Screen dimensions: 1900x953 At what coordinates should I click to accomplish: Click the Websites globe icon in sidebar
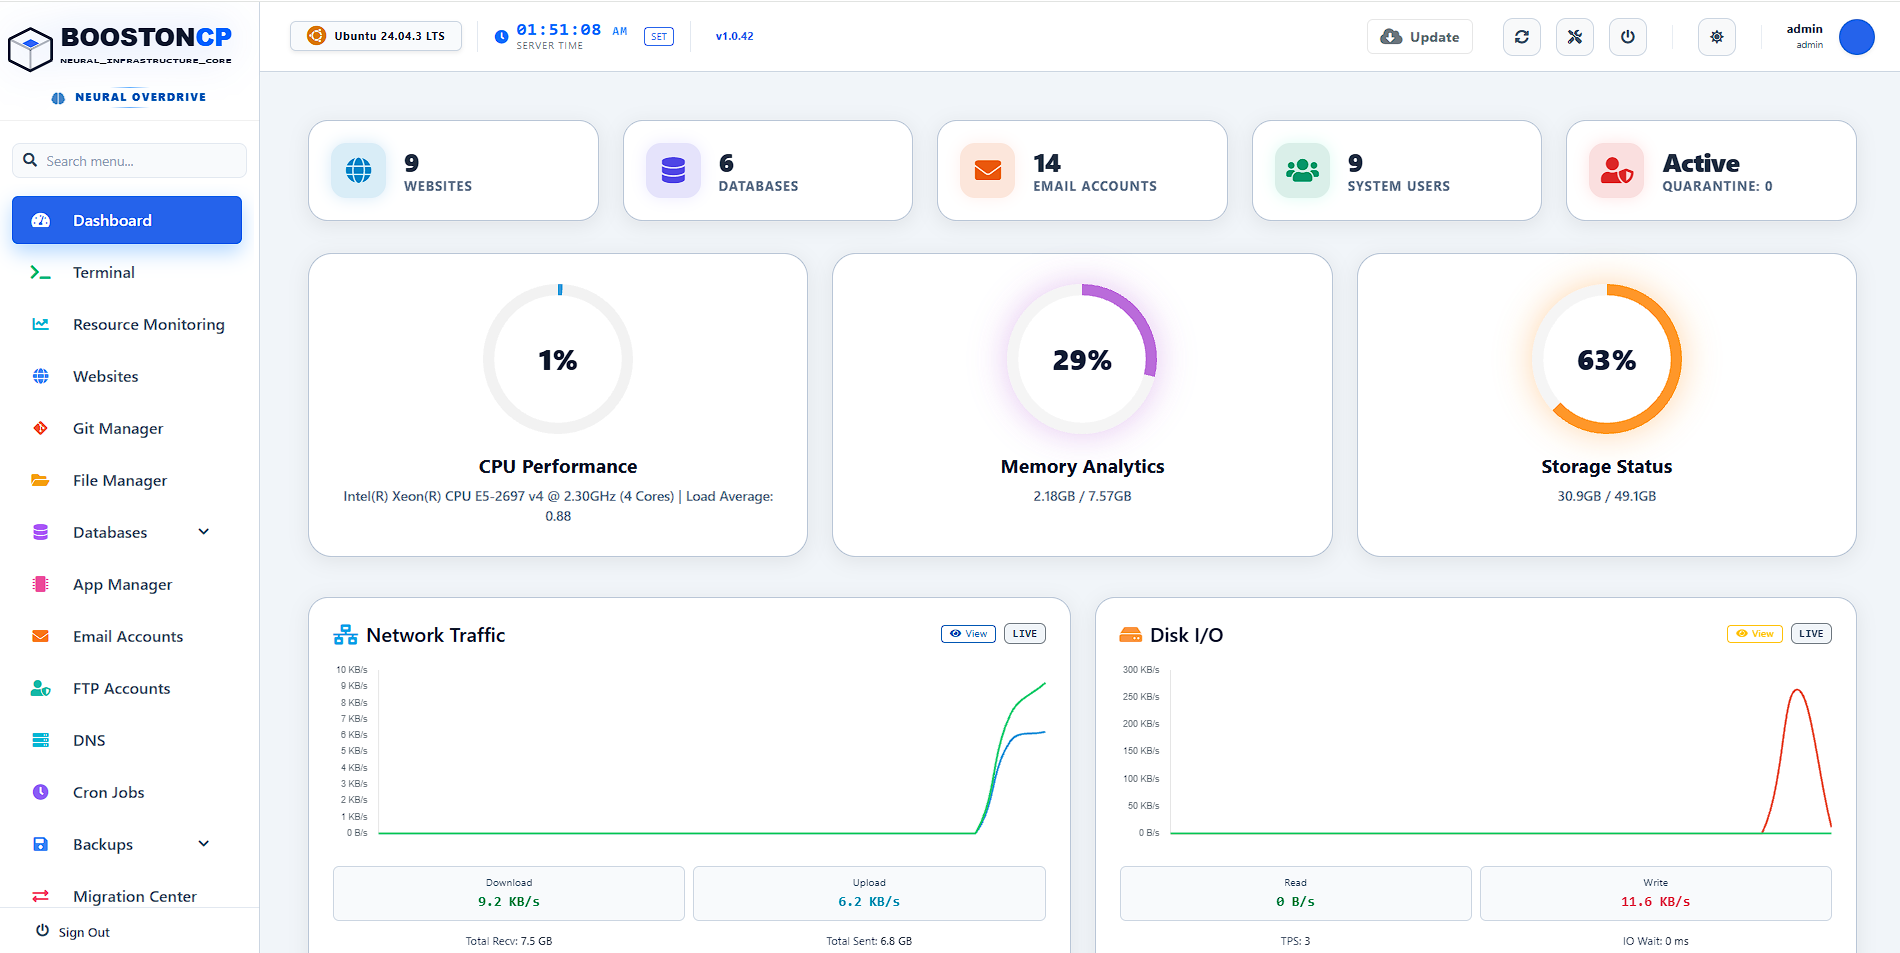tap(41, 376)
